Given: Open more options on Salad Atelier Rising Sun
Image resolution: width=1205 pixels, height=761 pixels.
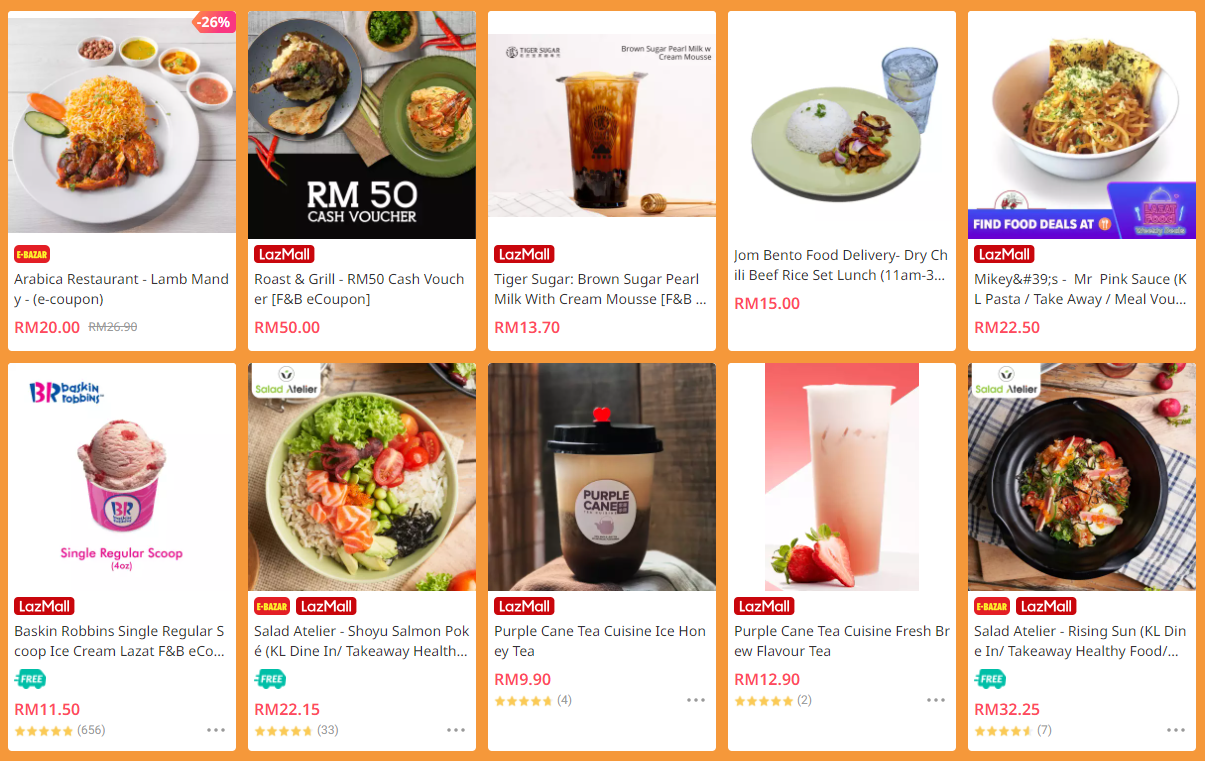Looking at the screenshot, I should pos(1176,730).
